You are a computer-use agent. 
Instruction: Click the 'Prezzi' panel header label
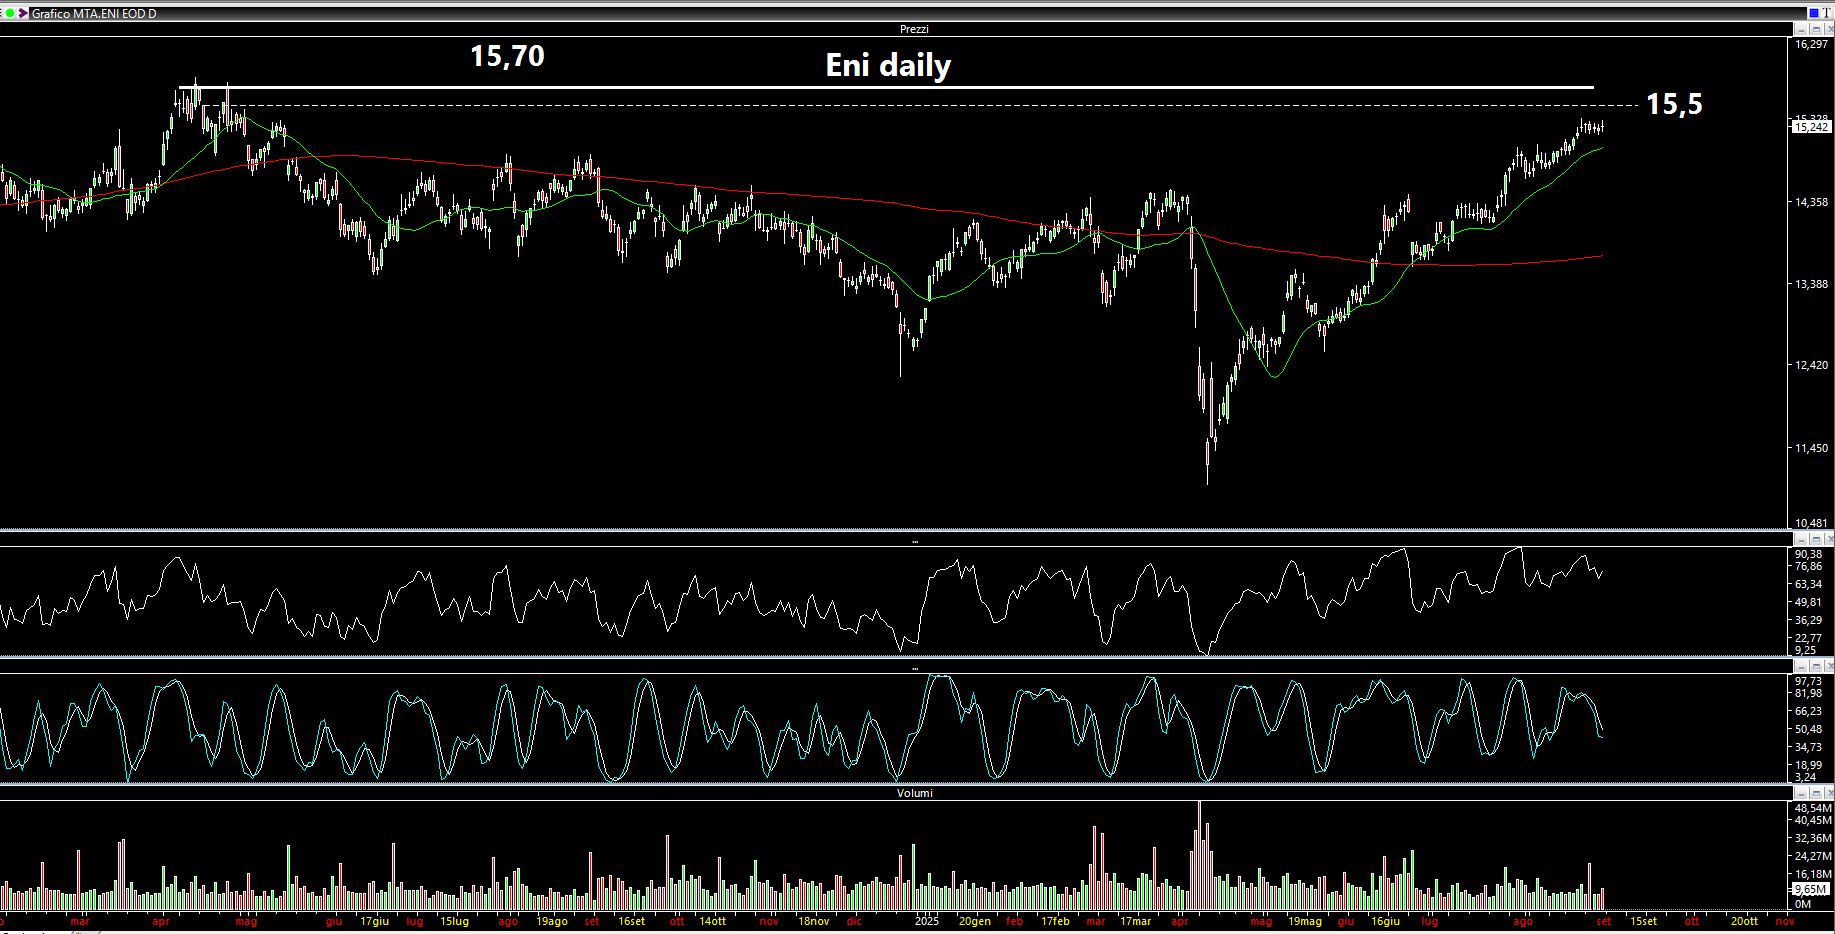click(914, 29)
